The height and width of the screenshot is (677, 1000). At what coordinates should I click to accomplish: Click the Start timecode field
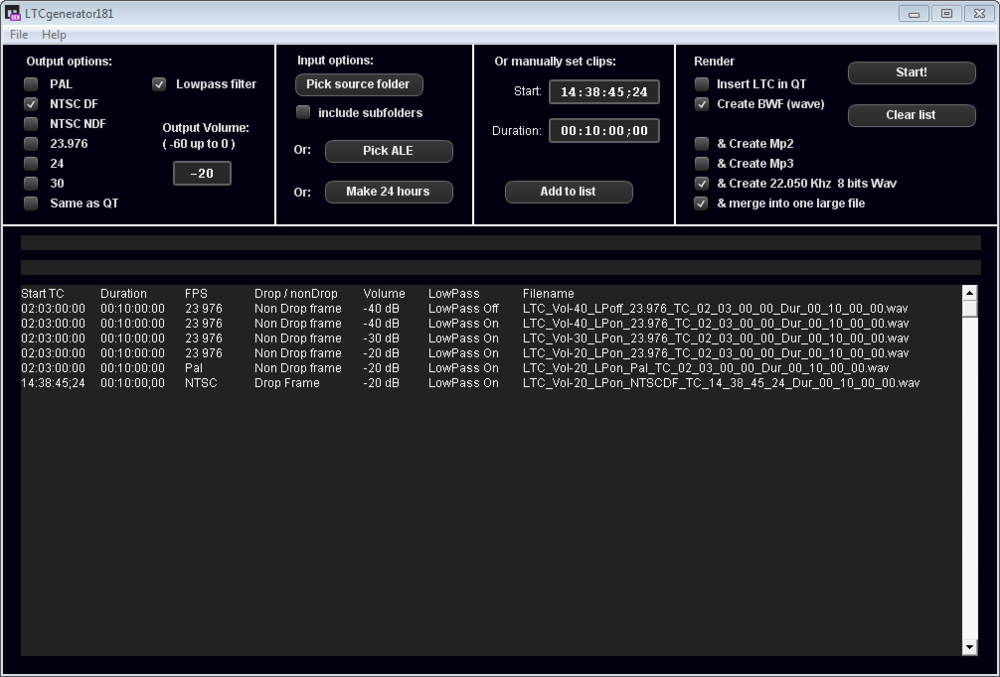(x=603, y=92)
